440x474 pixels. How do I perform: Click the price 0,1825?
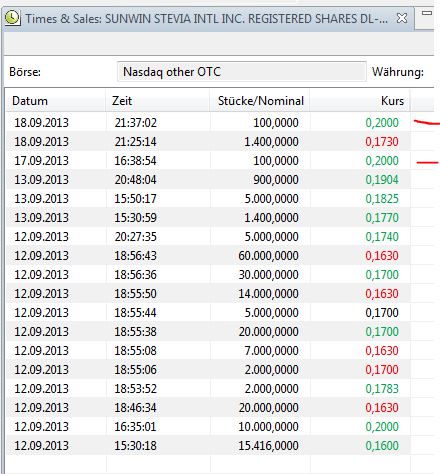pyautogui.click(x=382, y=199)
